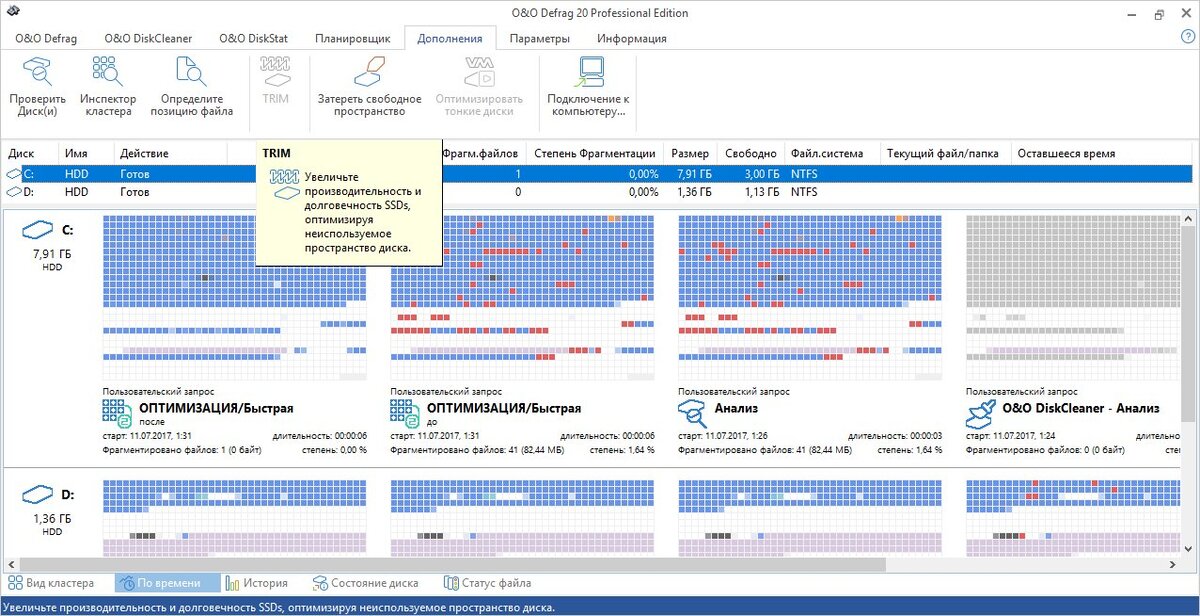Click the 'ОПТИМИЗАЦИЯ/Быстрая' title above 'после'
The height and width of the screenshot is (616, 1200).
[216, 409]
